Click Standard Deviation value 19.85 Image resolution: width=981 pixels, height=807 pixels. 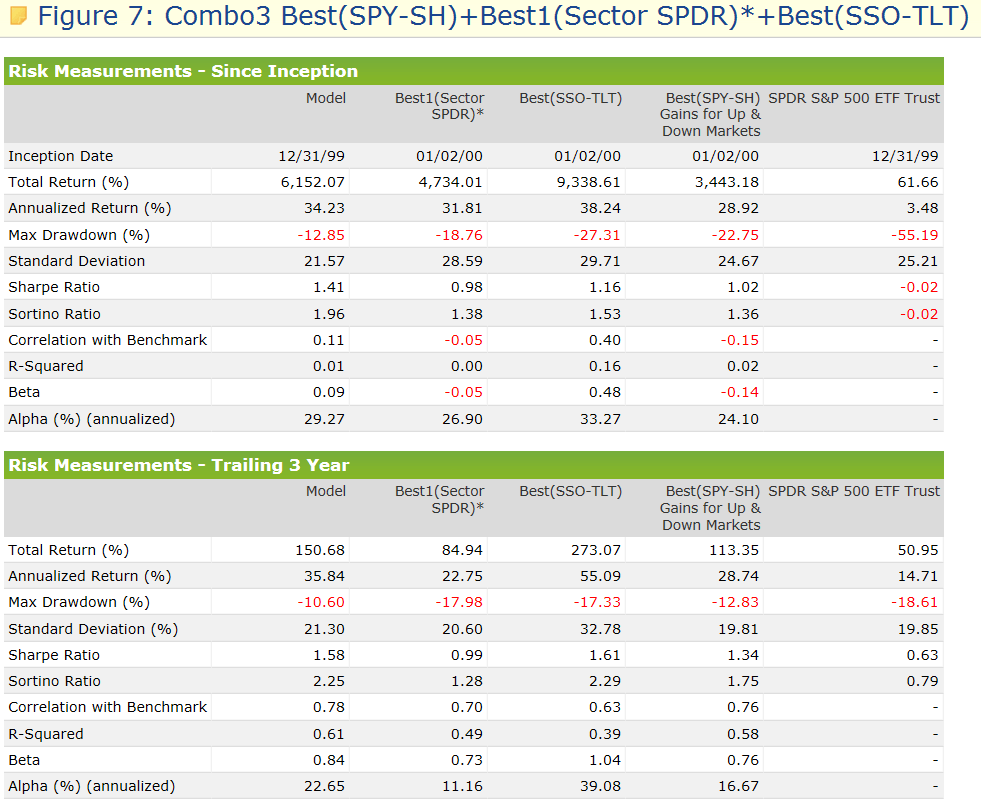pyautogui.click(x=918, y=629)
